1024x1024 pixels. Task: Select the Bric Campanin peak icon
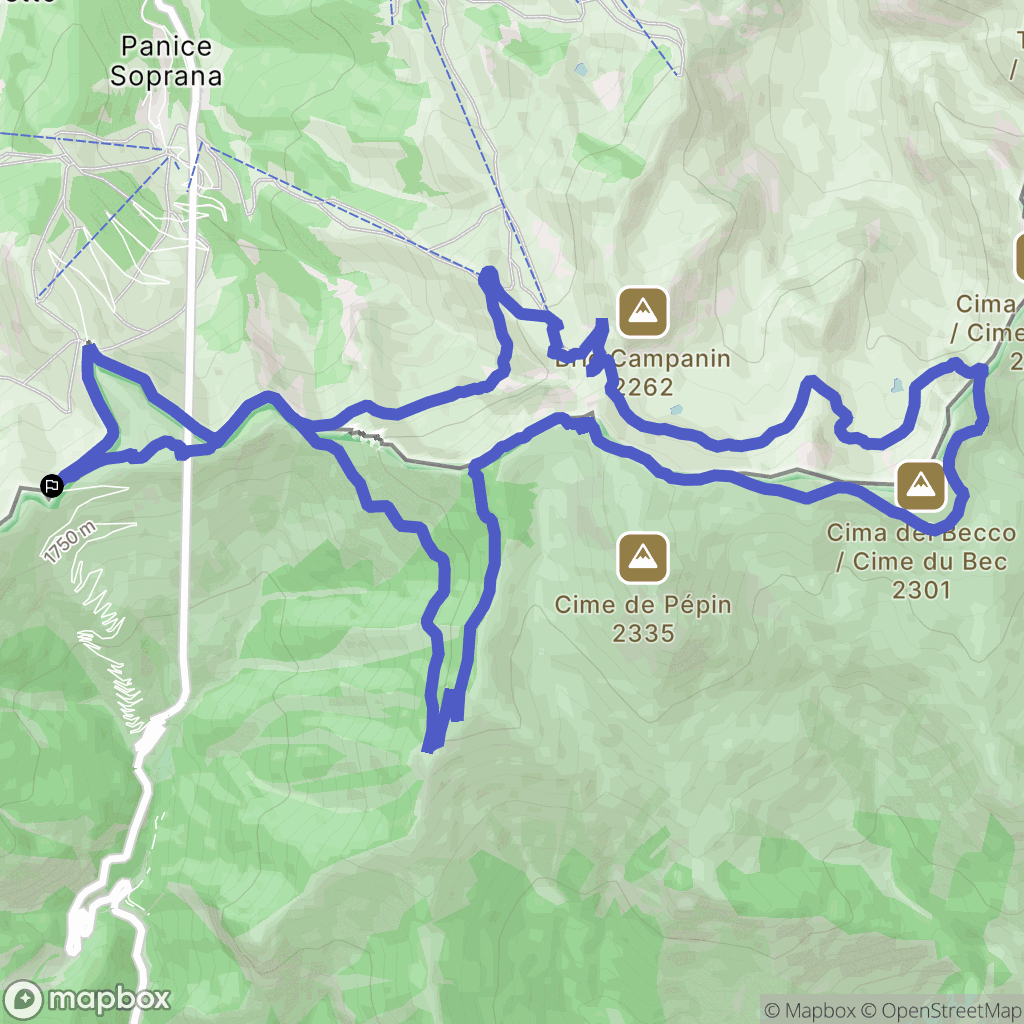click(643, 312)
